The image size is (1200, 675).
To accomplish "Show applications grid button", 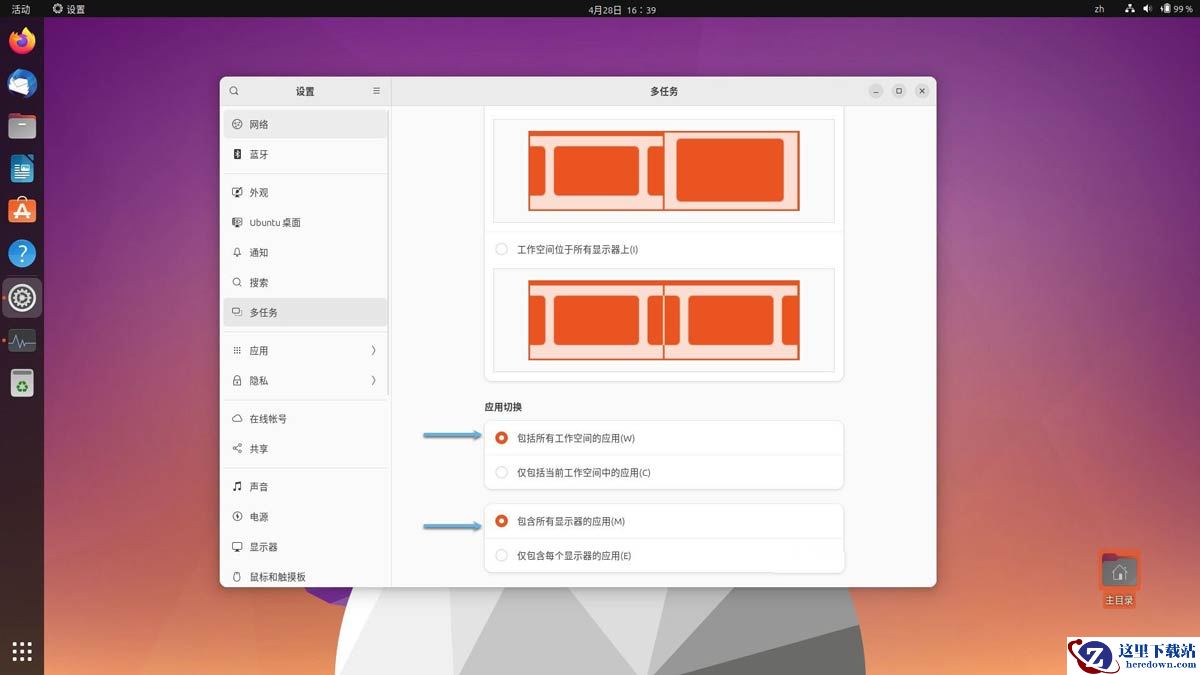I will [x=22, y=652].
